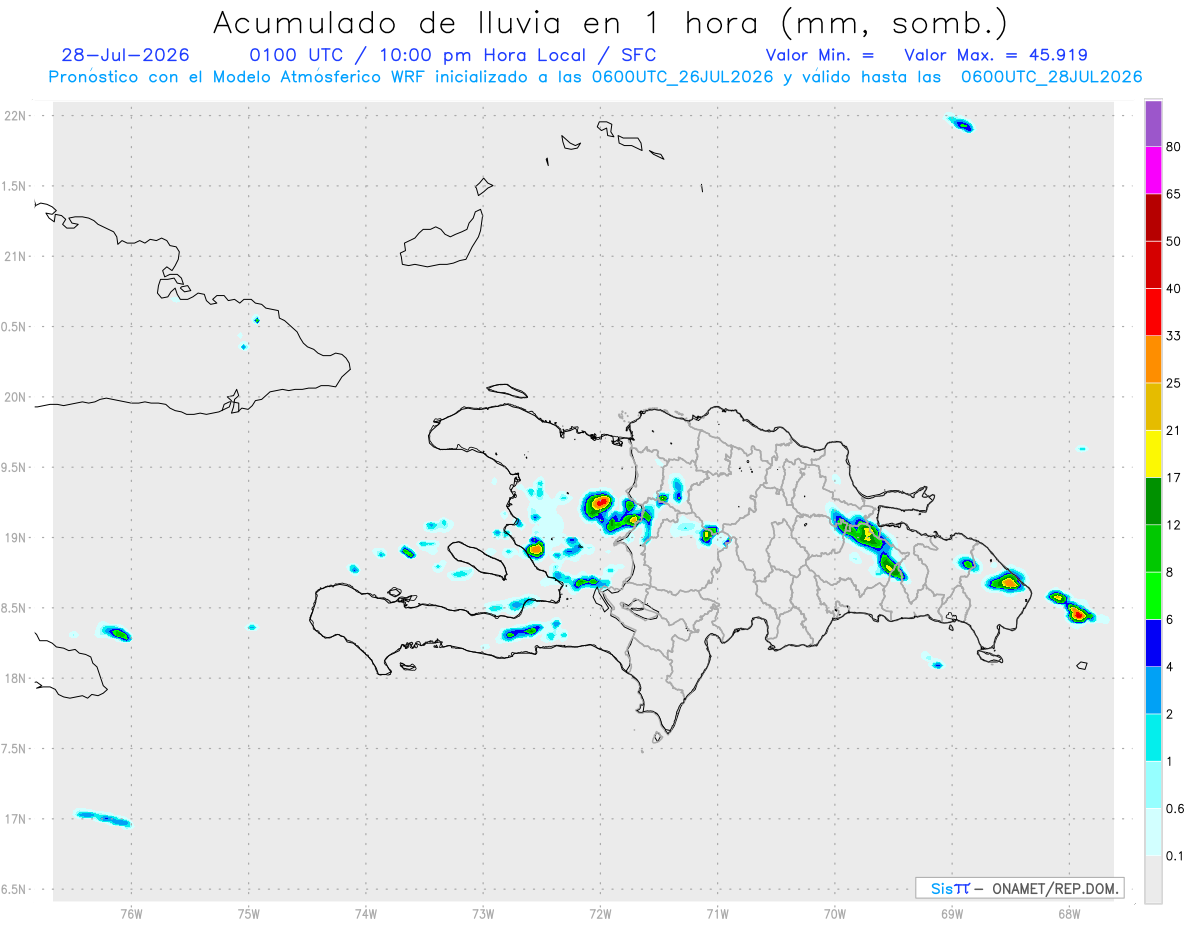
Task: Select the '0600UTC_26JUL2026' initialization time
Action: point(685,77)
